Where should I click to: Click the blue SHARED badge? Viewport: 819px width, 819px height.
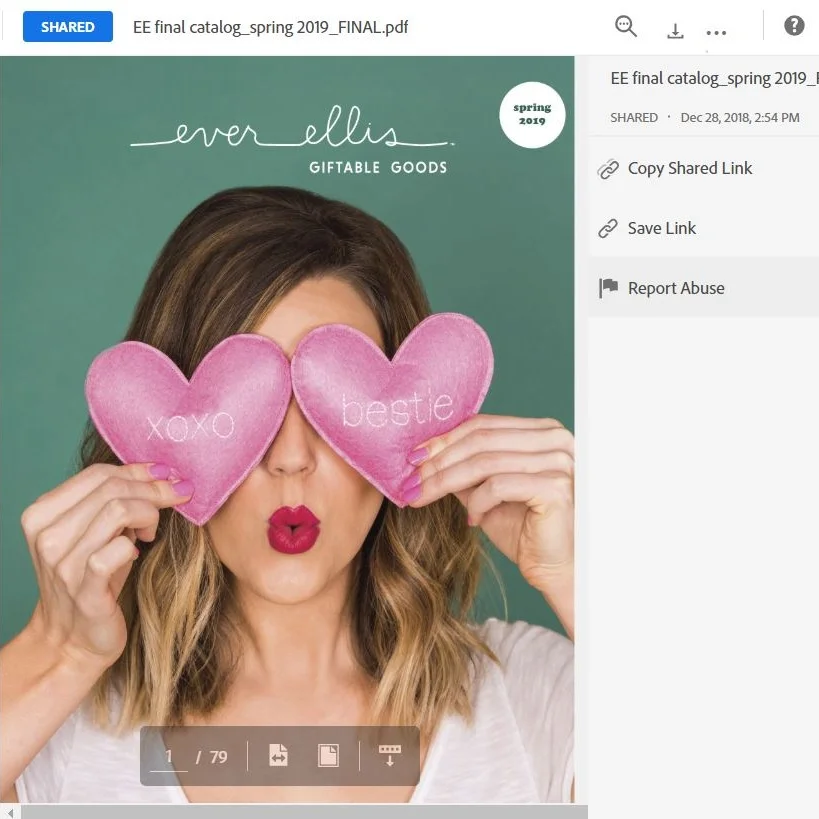[x=67, y=26]
